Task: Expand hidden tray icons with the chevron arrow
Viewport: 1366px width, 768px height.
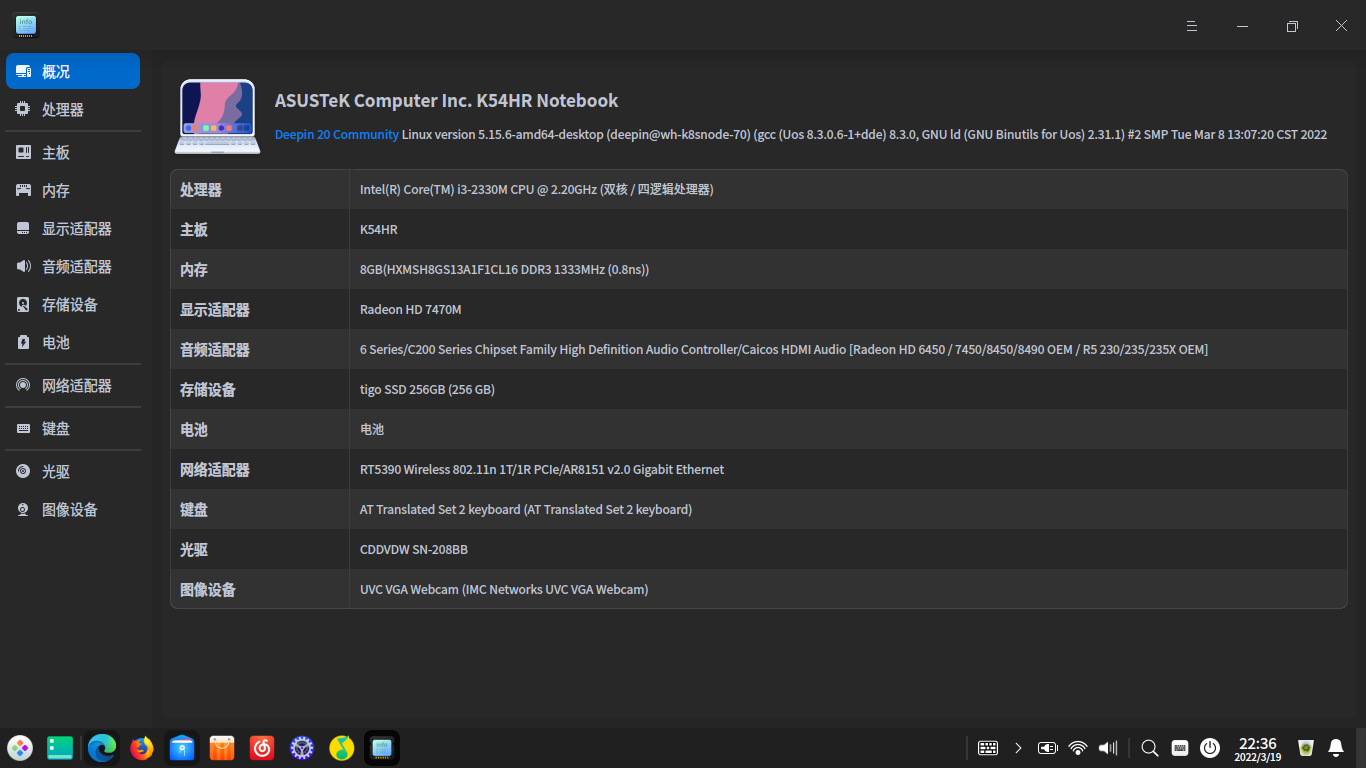Action: pyautogui.click(x=1018, y=748)
